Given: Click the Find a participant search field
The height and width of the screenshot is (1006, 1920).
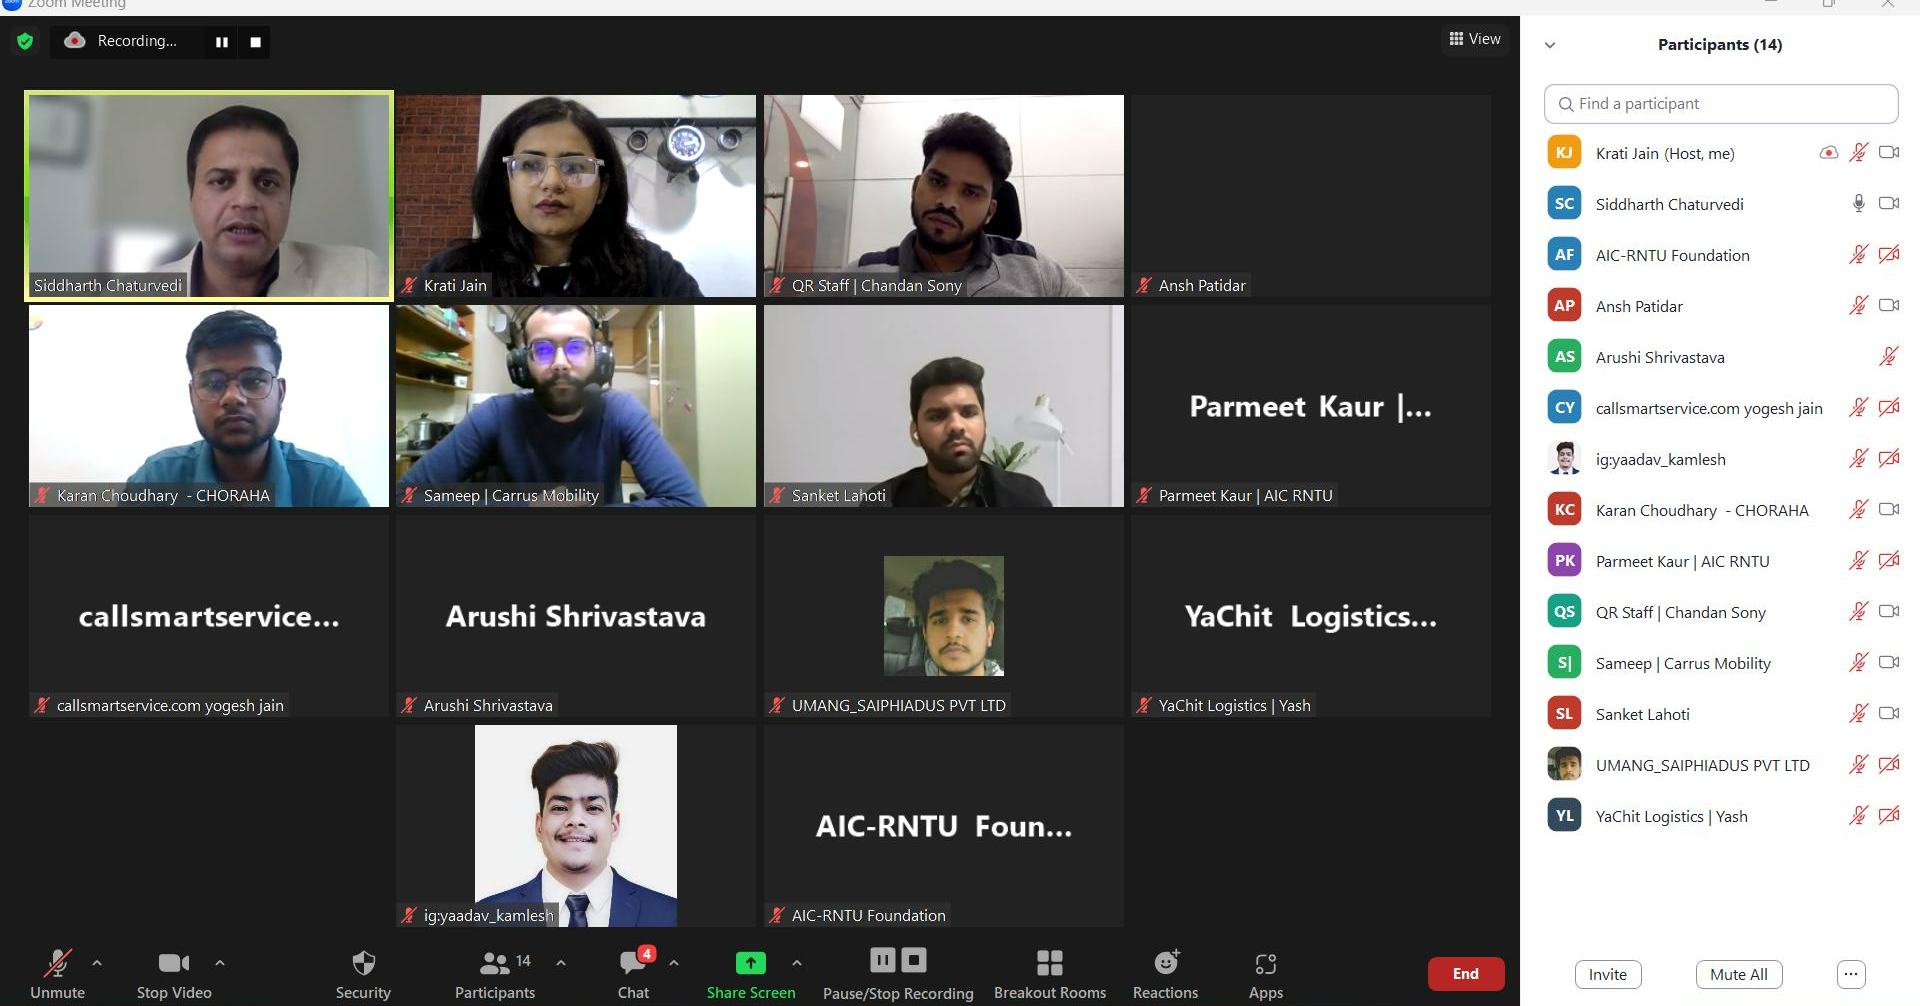Looking at the screenshot, I should point(1721,104).
